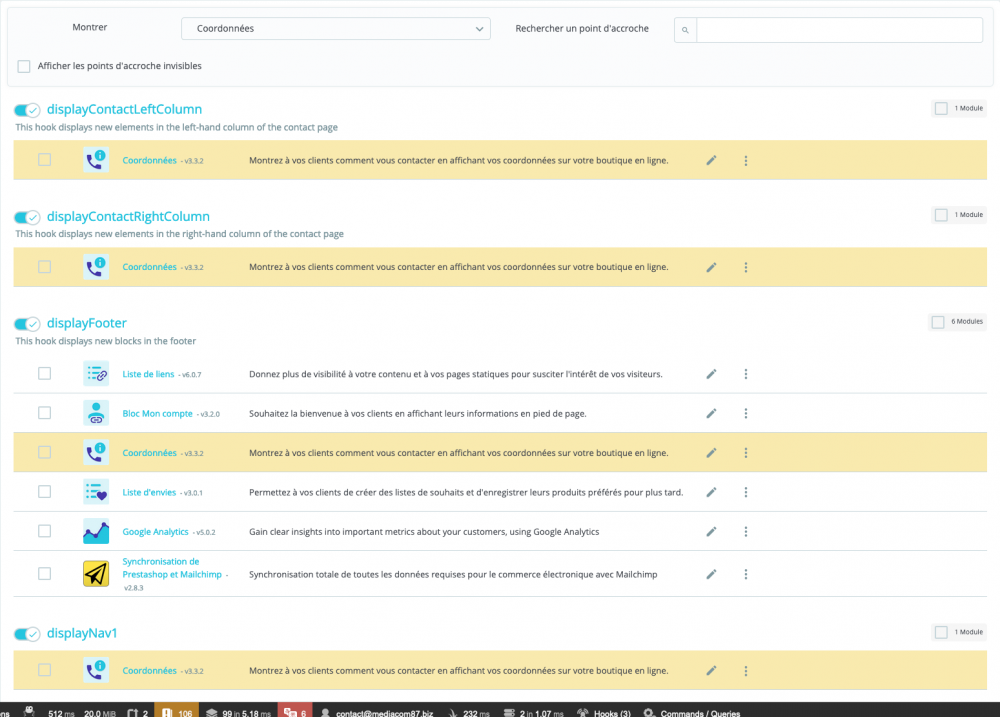1000x717 pixels.
Task: Tick checkbox for Liste de liens row
Action: (x=45, y=373)
